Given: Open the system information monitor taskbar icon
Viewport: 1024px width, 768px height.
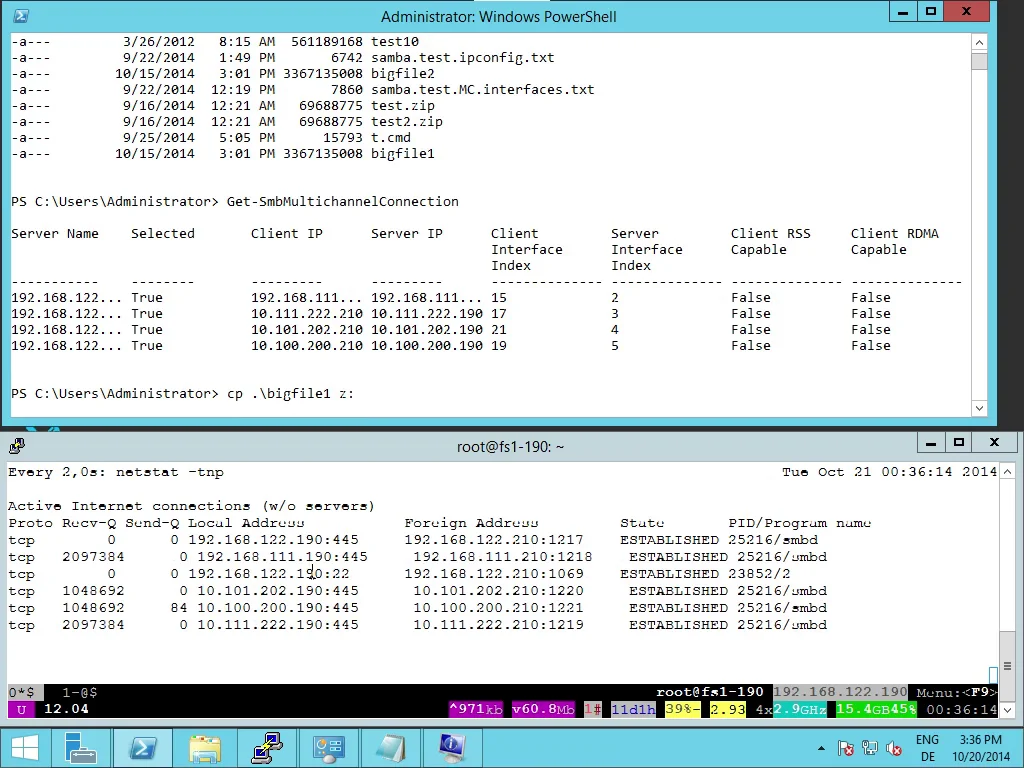Looking at the screenshot, I should pyautogui.click(x=452, y=748).
